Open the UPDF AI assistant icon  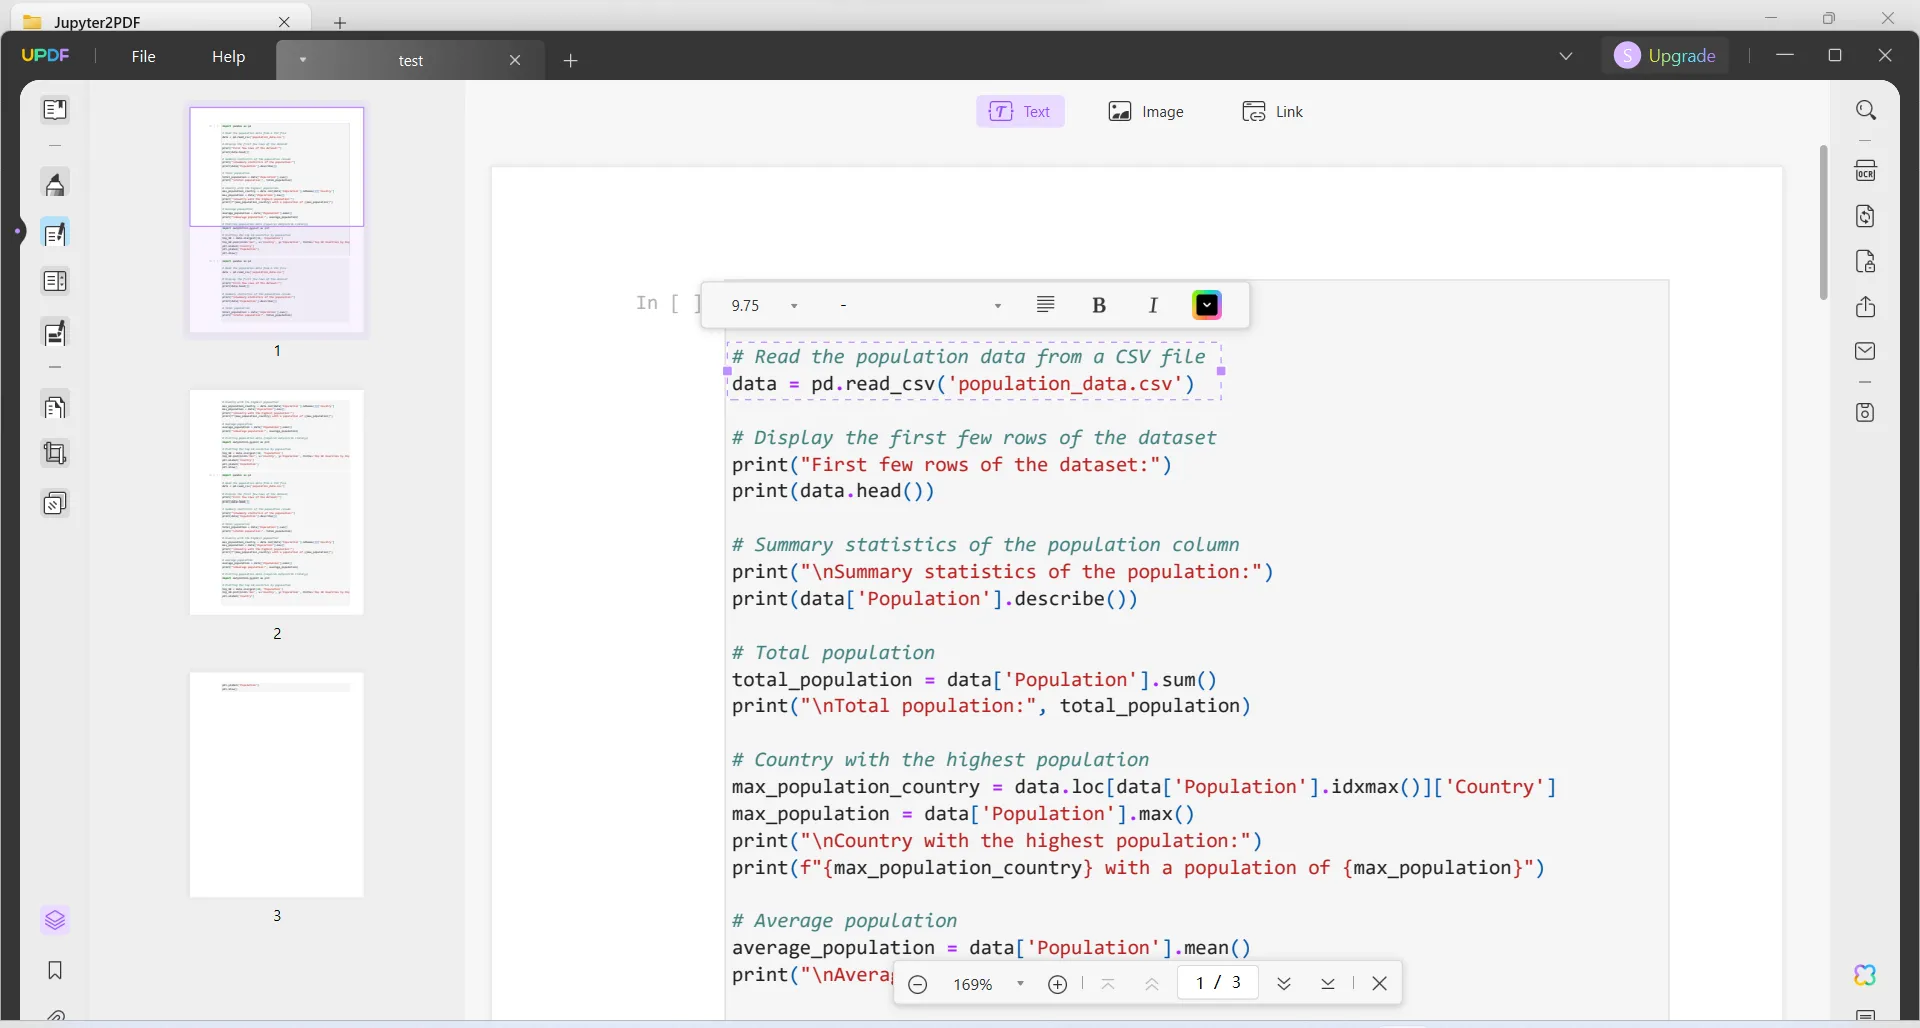point(1865,975)
